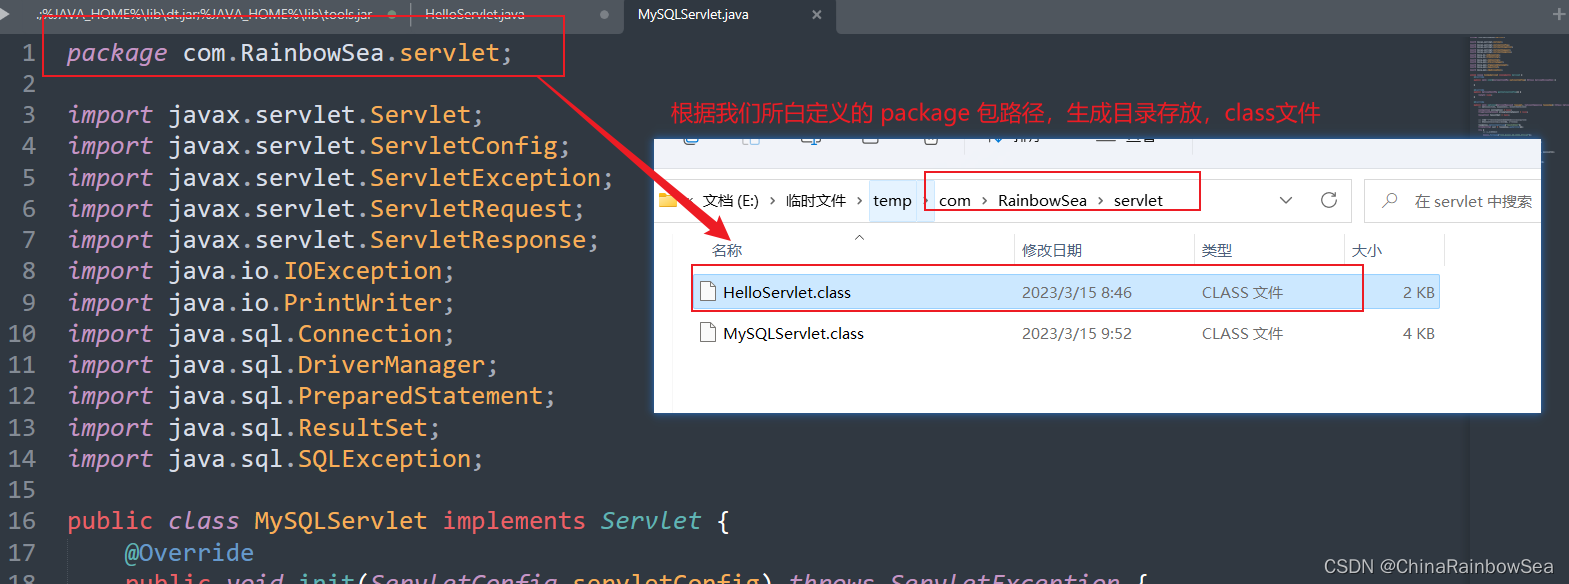The height and width of the screenshot is (584, 1569).
Task: Go to 'com' folder in breadcrumb
Action: click(955, 201)
